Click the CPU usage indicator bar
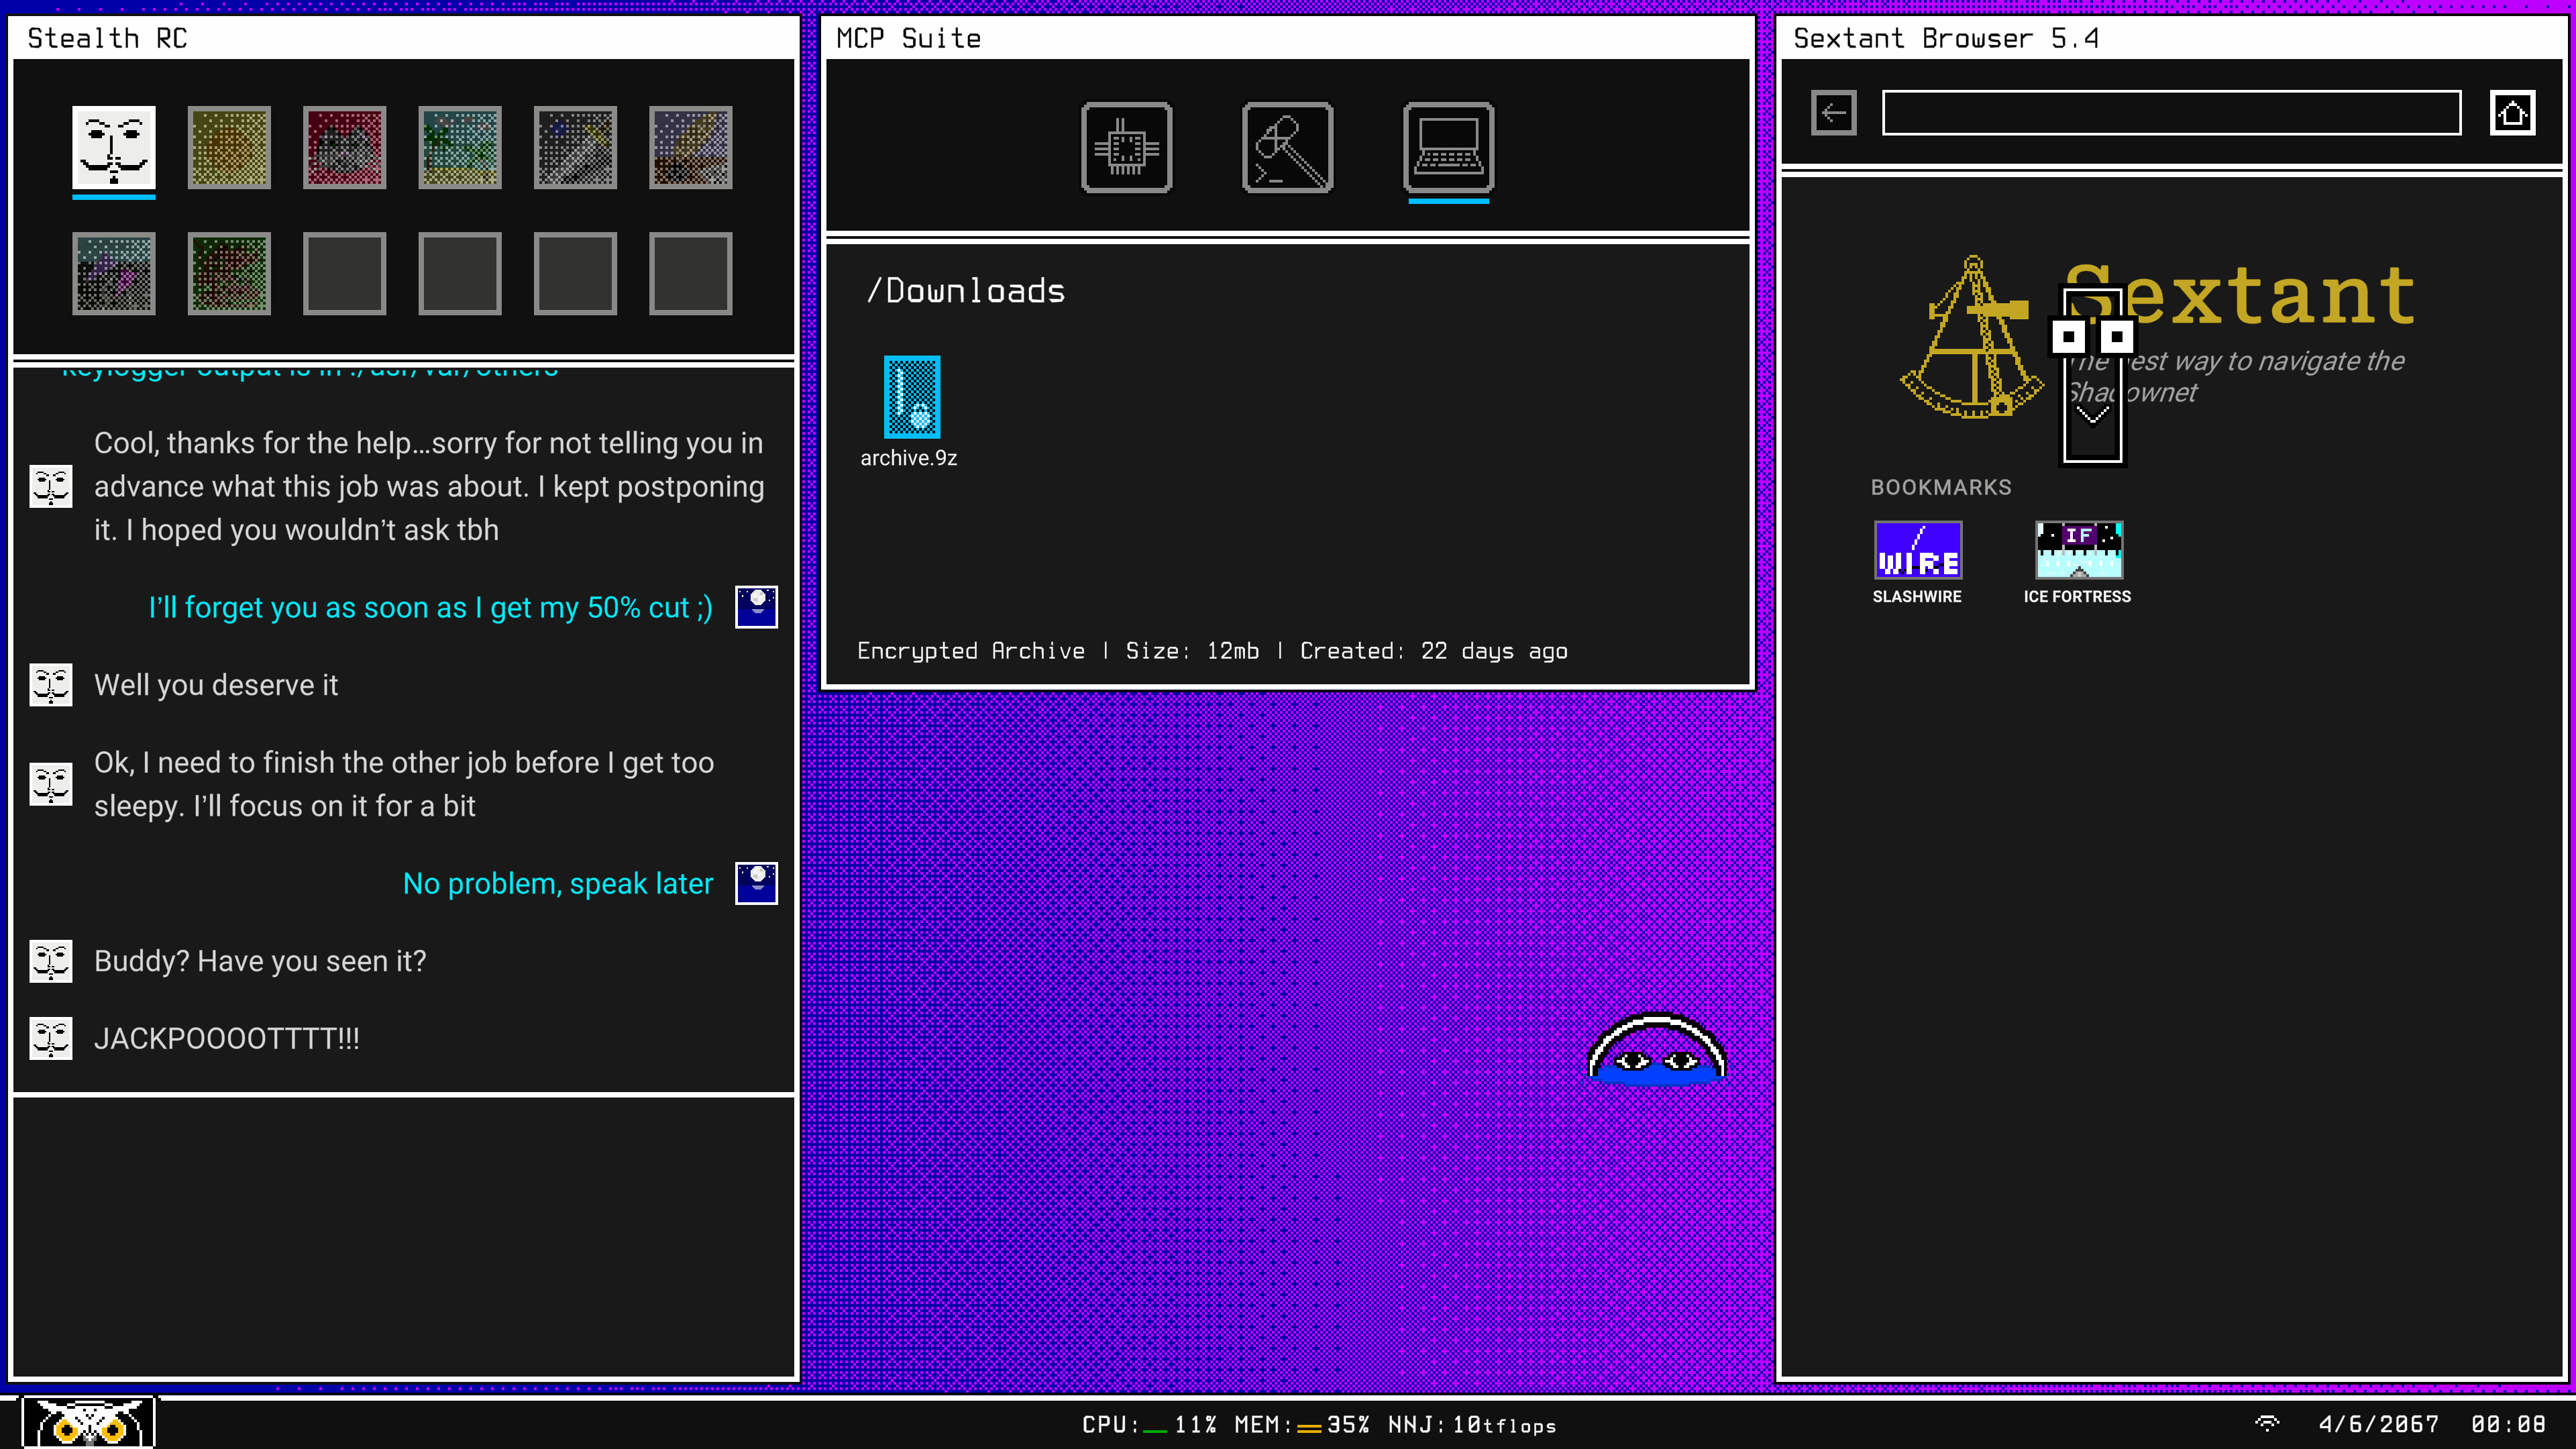The image size is (2576, 1449). click(x=1156, y=1426)
